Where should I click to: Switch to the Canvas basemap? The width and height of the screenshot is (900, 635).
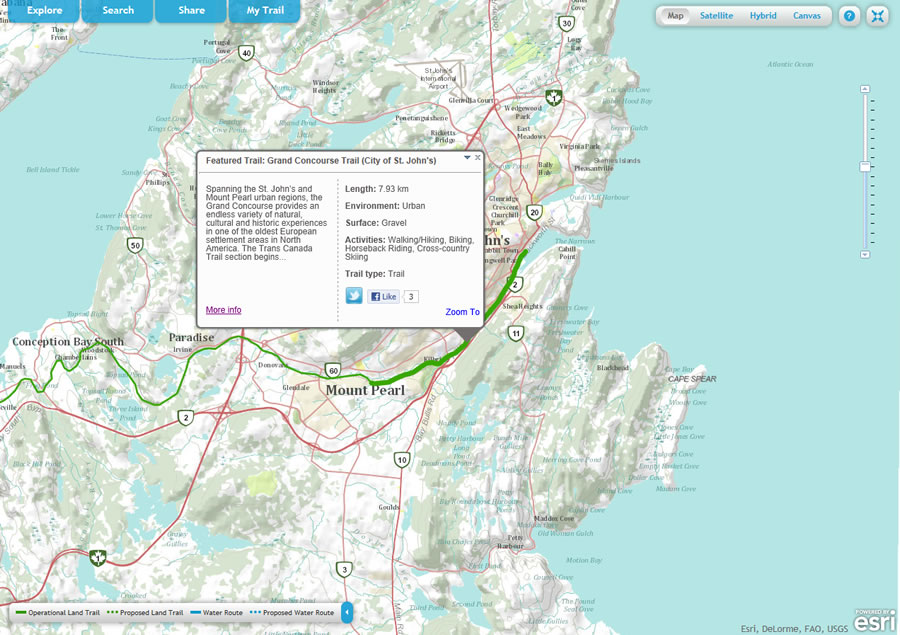806,15
